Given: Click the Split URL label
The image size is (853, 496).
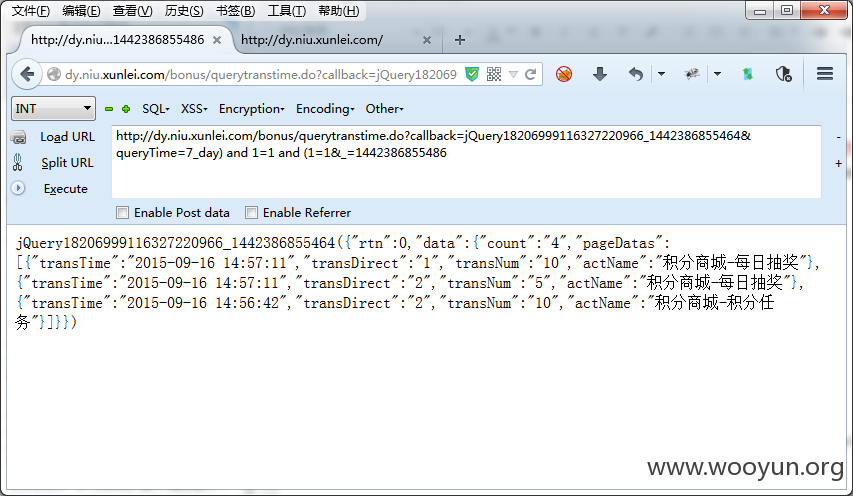Looking at the screenshot, I should [x=67, y=163].
